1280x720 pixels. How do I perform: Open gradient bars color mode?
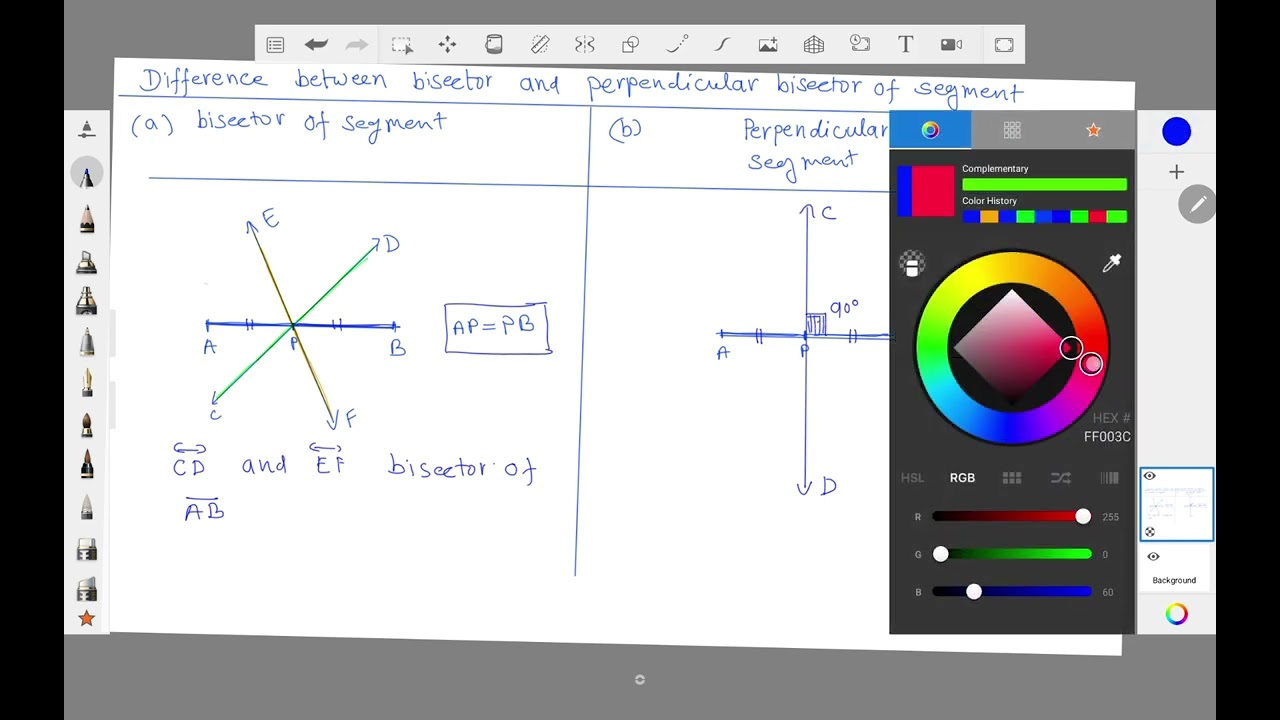(x=1109, y=478)
